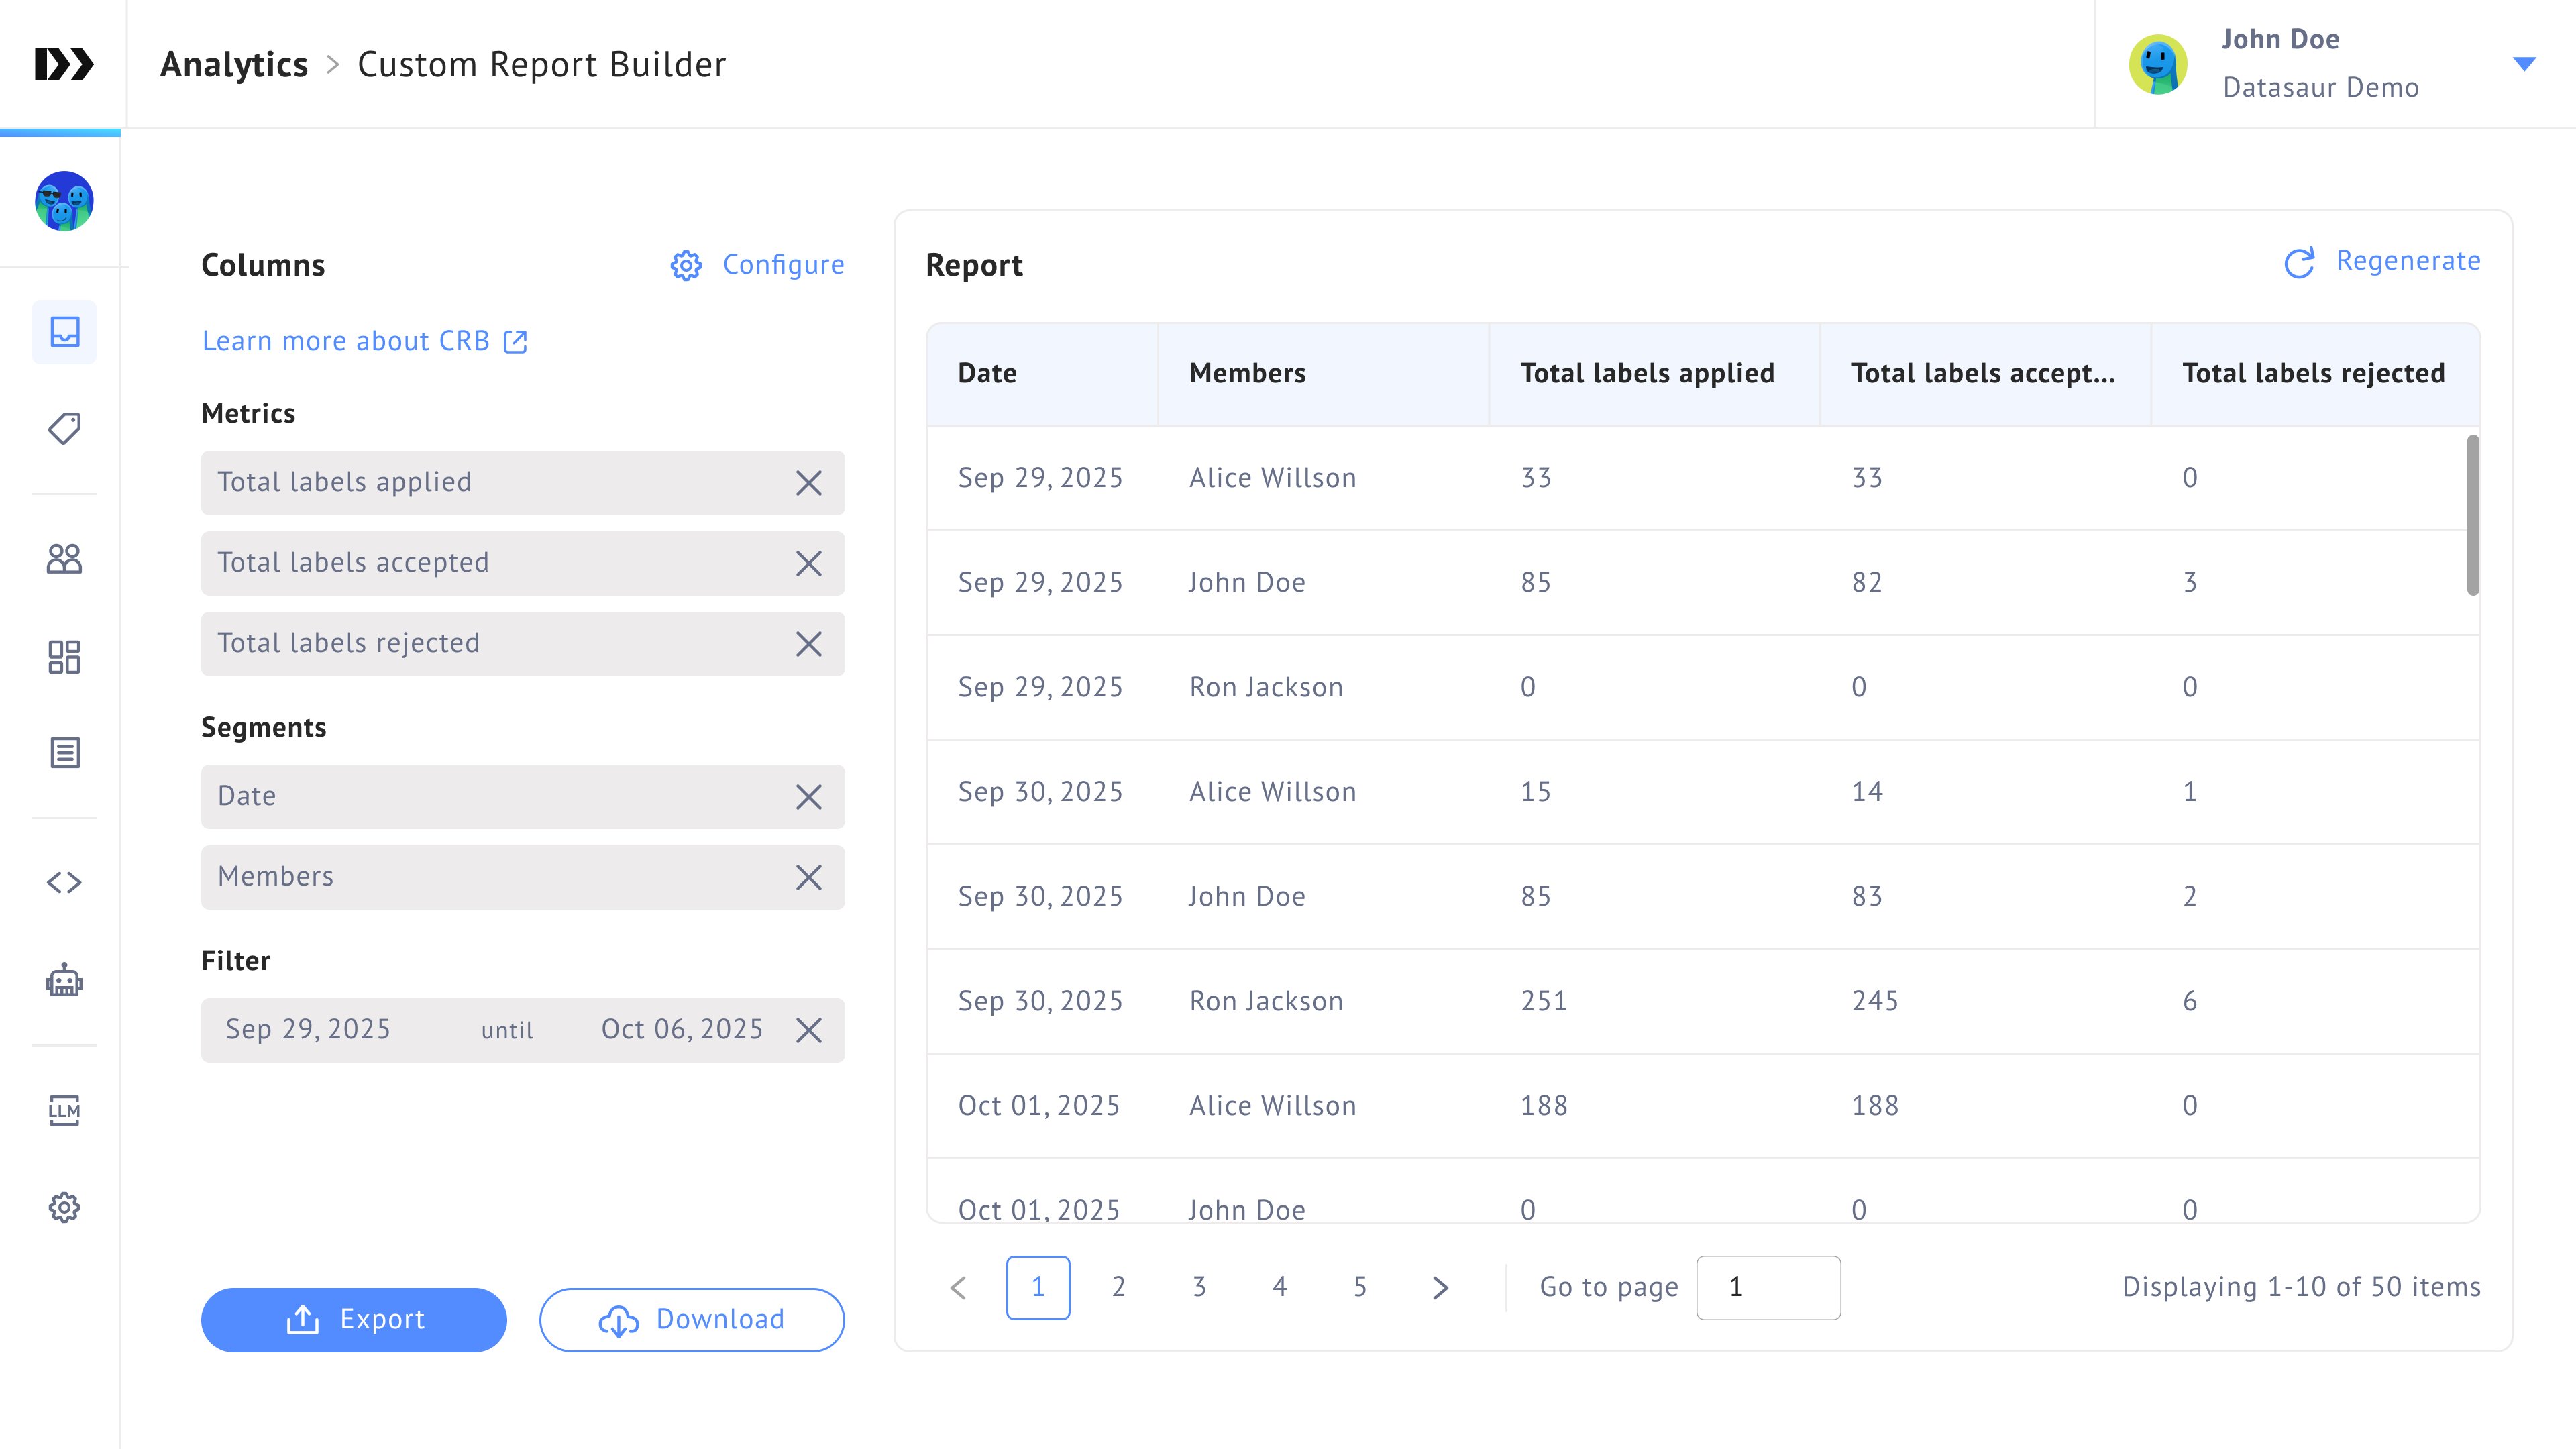Open the settings gear in sidebar

pos(64,1207)
